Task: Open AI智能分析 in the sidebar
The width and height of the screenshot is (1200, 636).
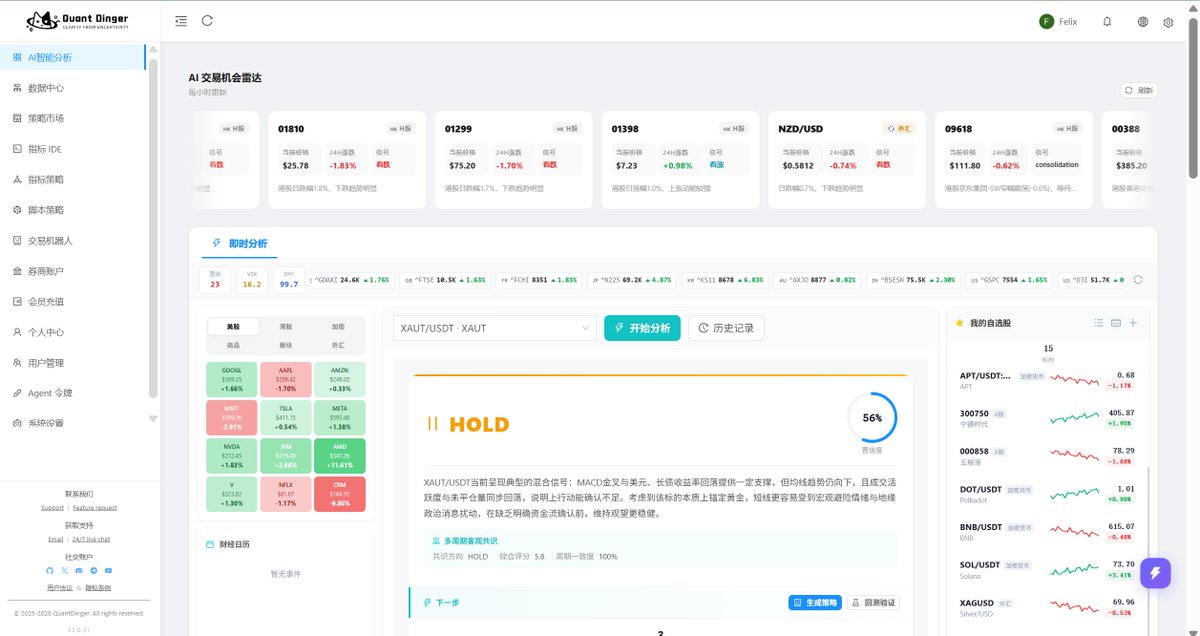Action: point(72,57)
